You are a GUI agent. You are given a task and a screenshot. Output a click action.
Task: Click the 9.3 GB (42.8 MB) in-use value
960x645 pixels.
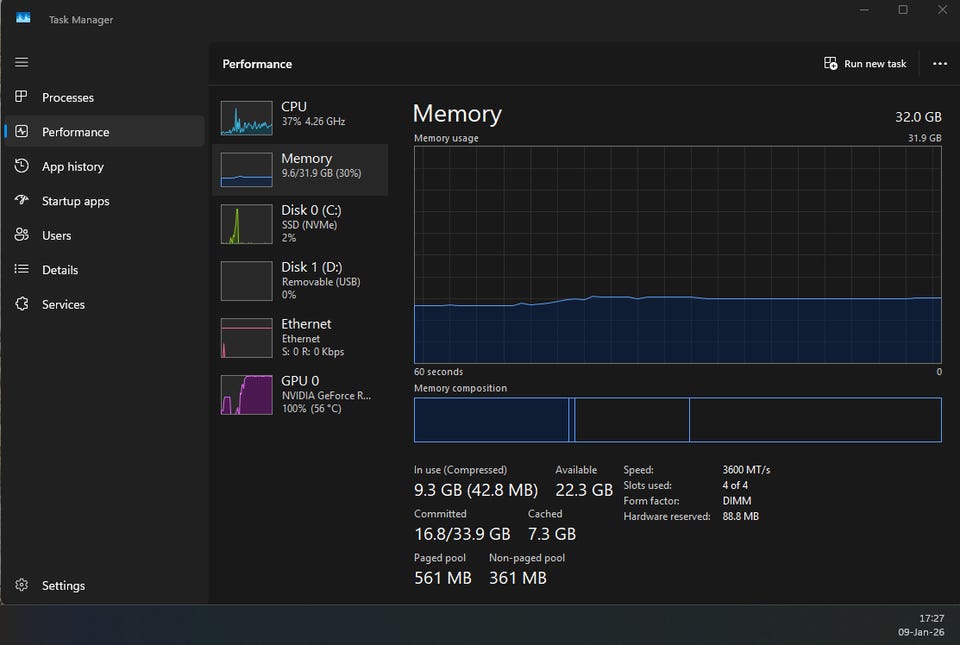tap(476, 490)
